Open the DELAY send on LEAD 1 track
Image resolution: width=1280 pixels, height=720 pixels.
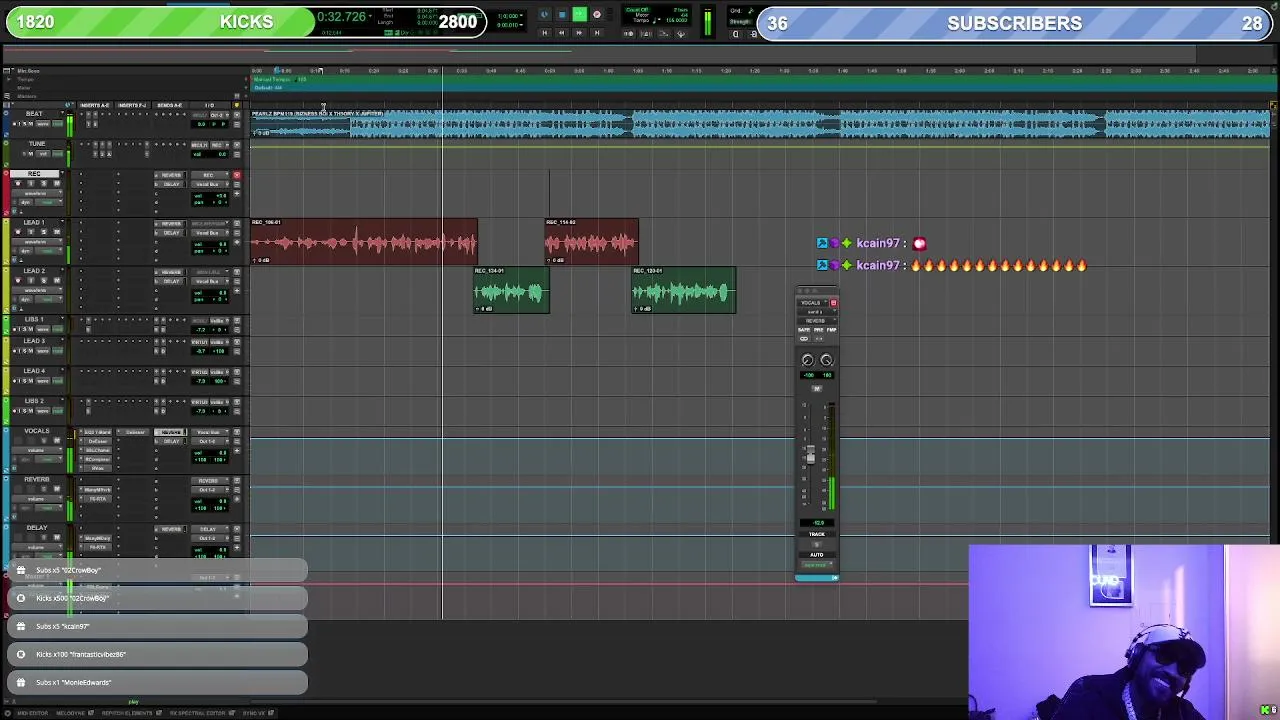click(171, 233)
